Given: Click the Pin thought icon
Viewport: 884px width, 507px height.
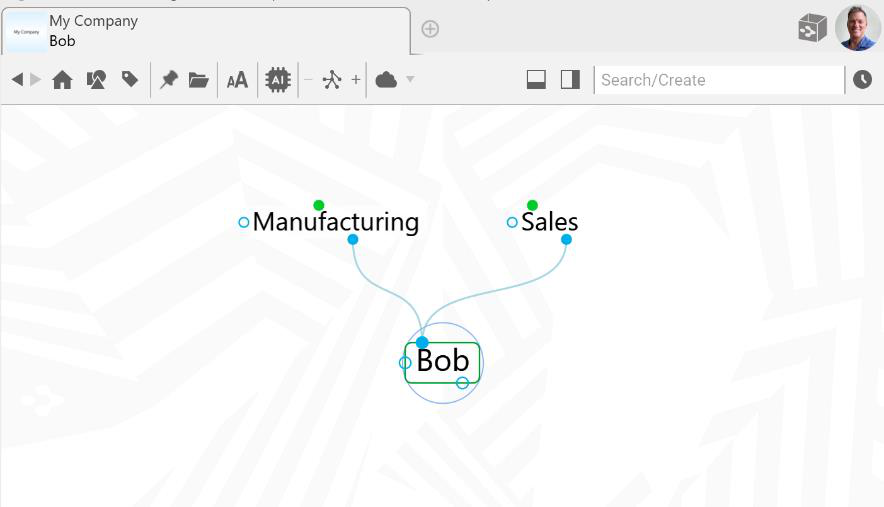Looking at the screenshot, I should tap(168, 80).
